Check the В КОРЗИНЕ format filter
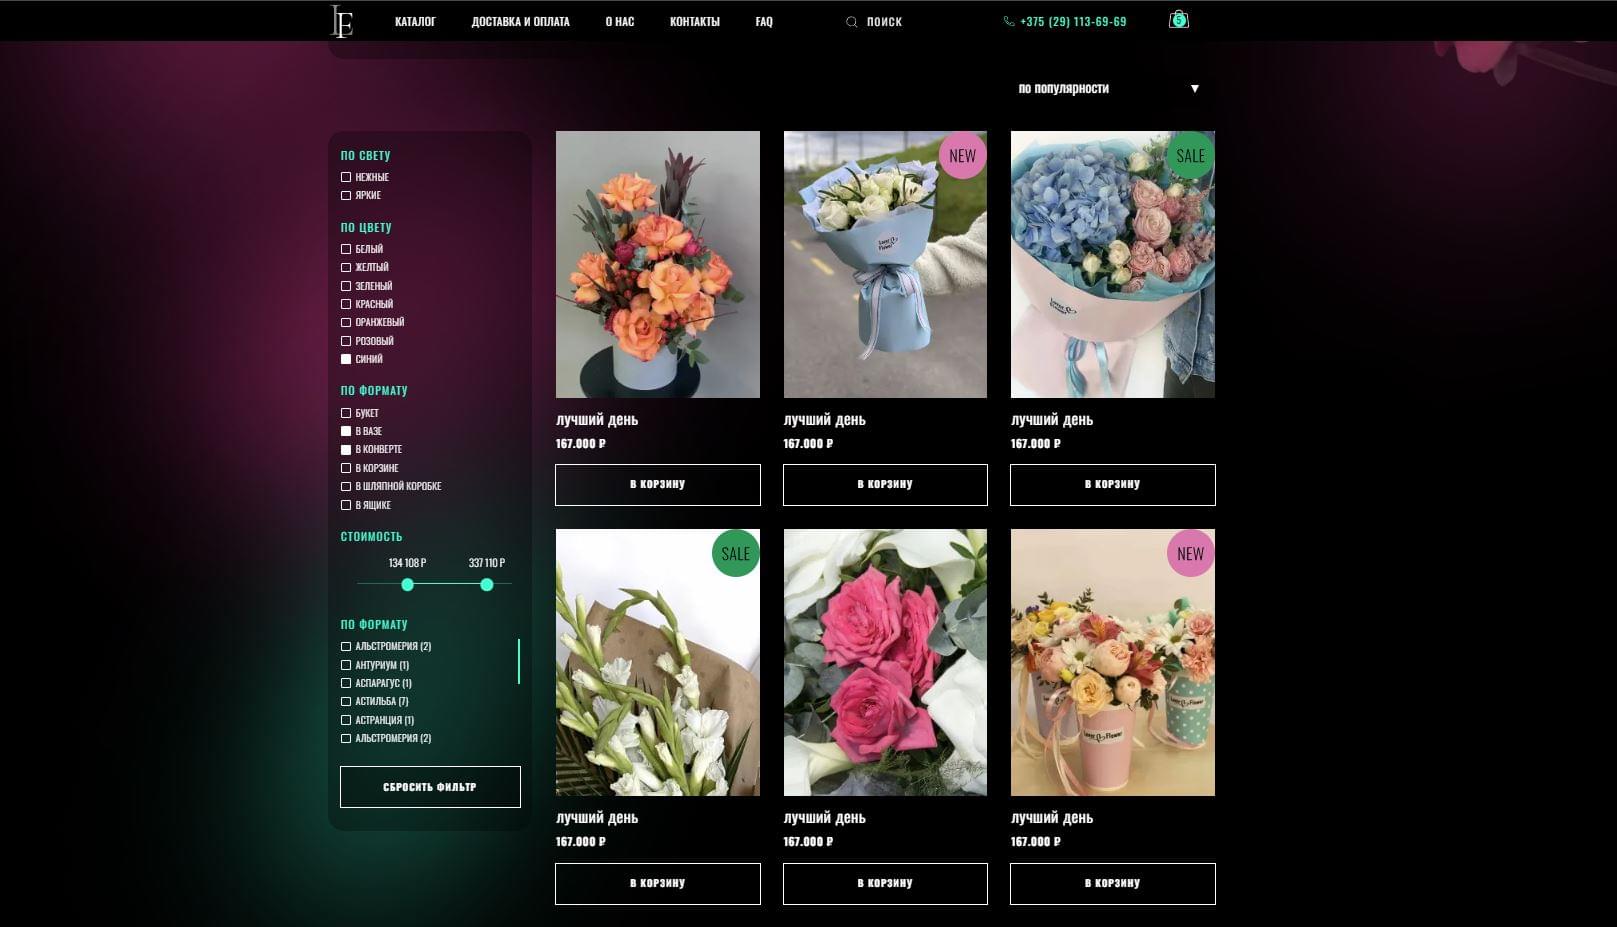 tap(346, 468)
